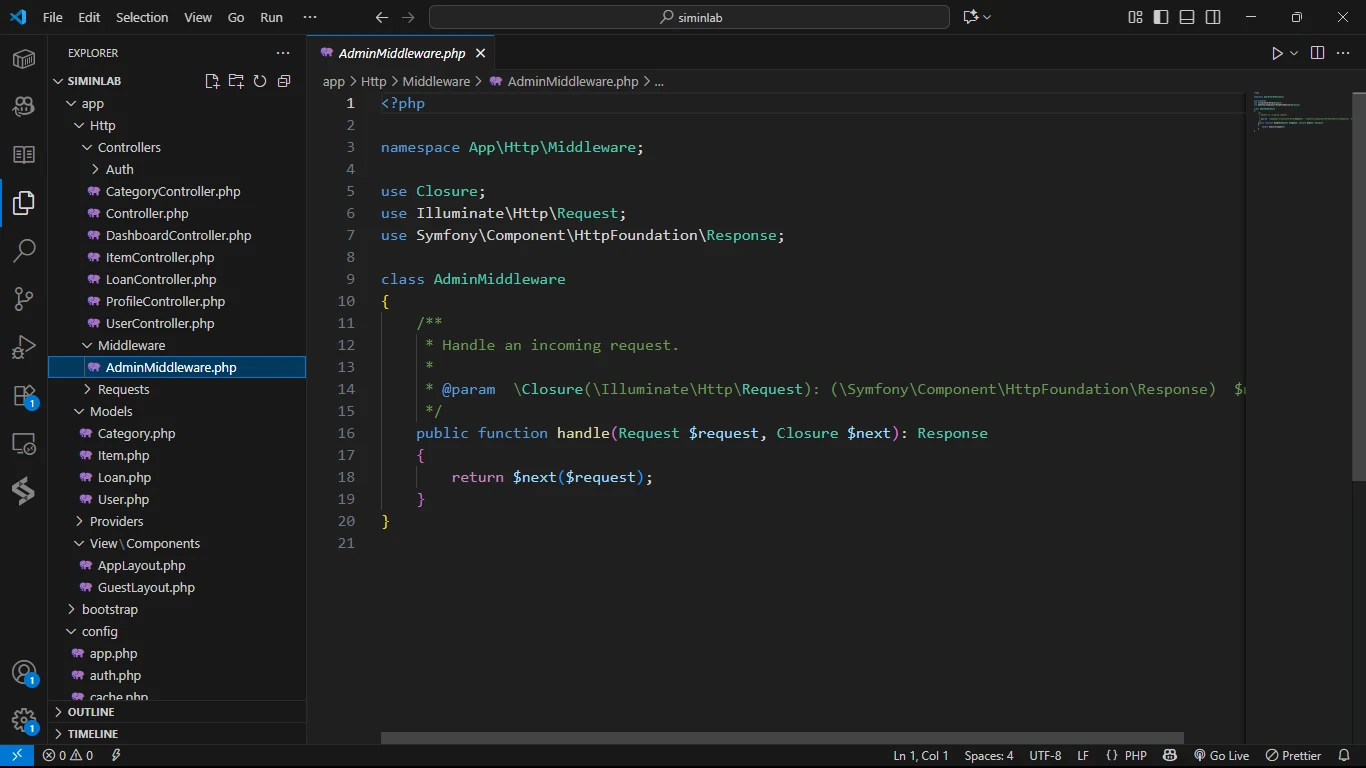This screenshot has height=768, width=1366.
Task: Expand the Requests folder
Action: (123, 389)
